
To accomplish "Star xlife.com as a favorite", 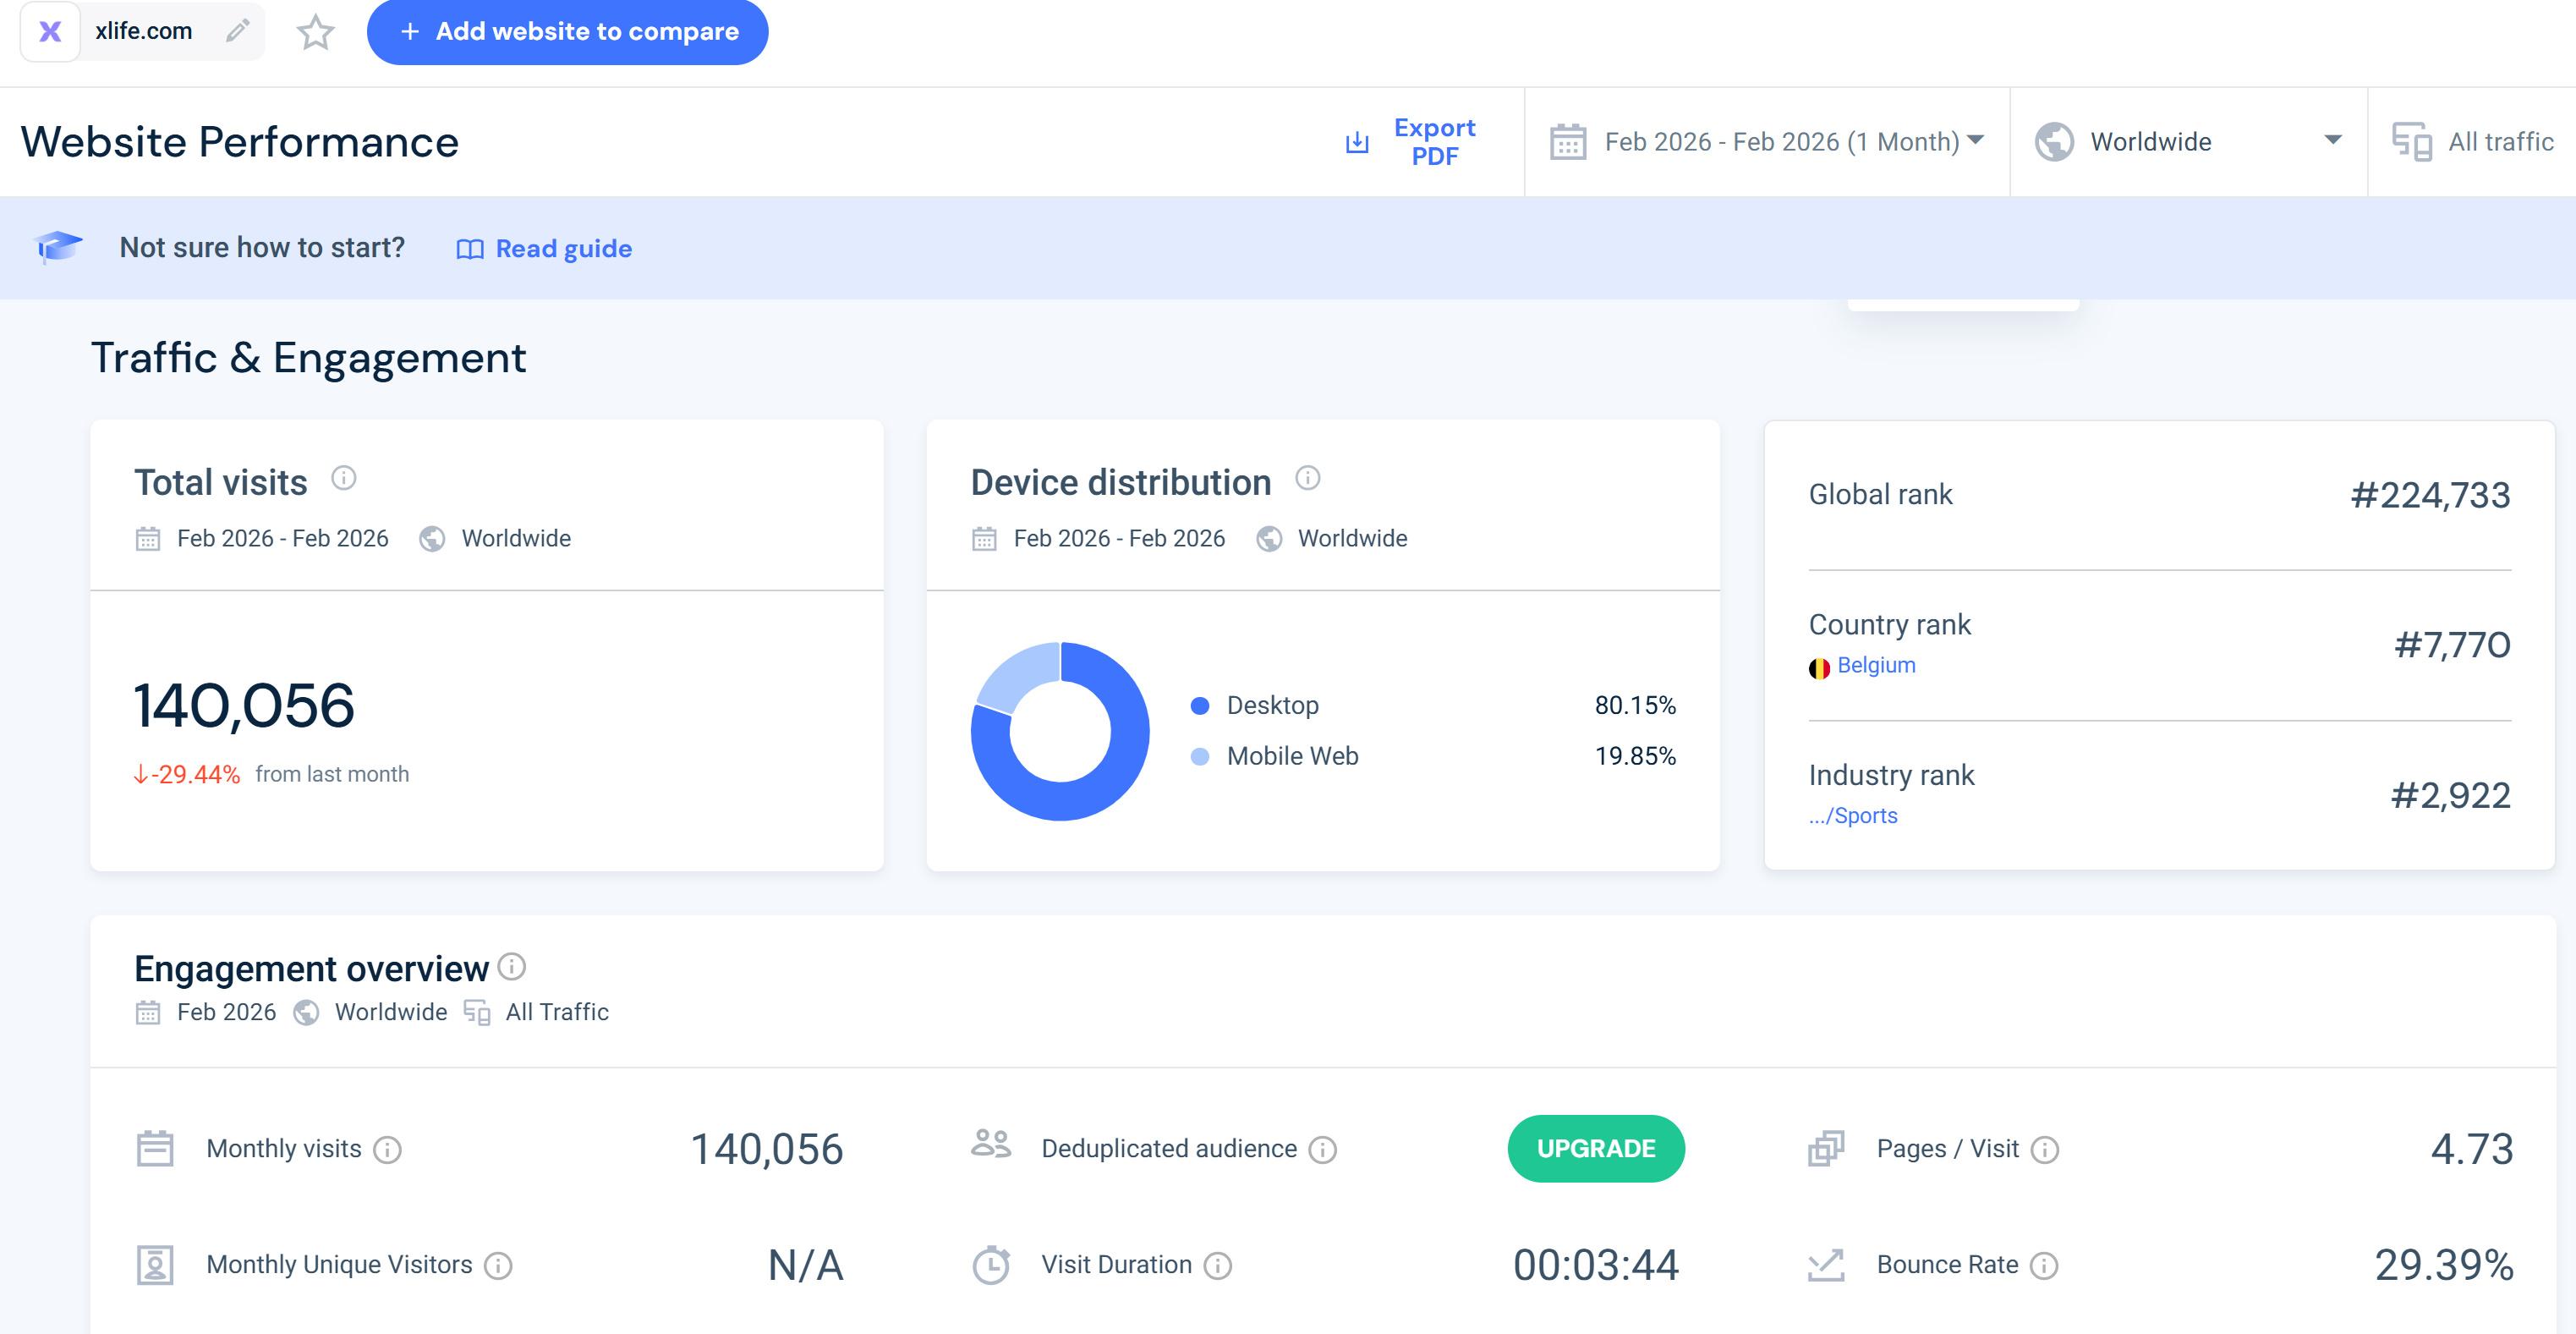I will (315, 32).
